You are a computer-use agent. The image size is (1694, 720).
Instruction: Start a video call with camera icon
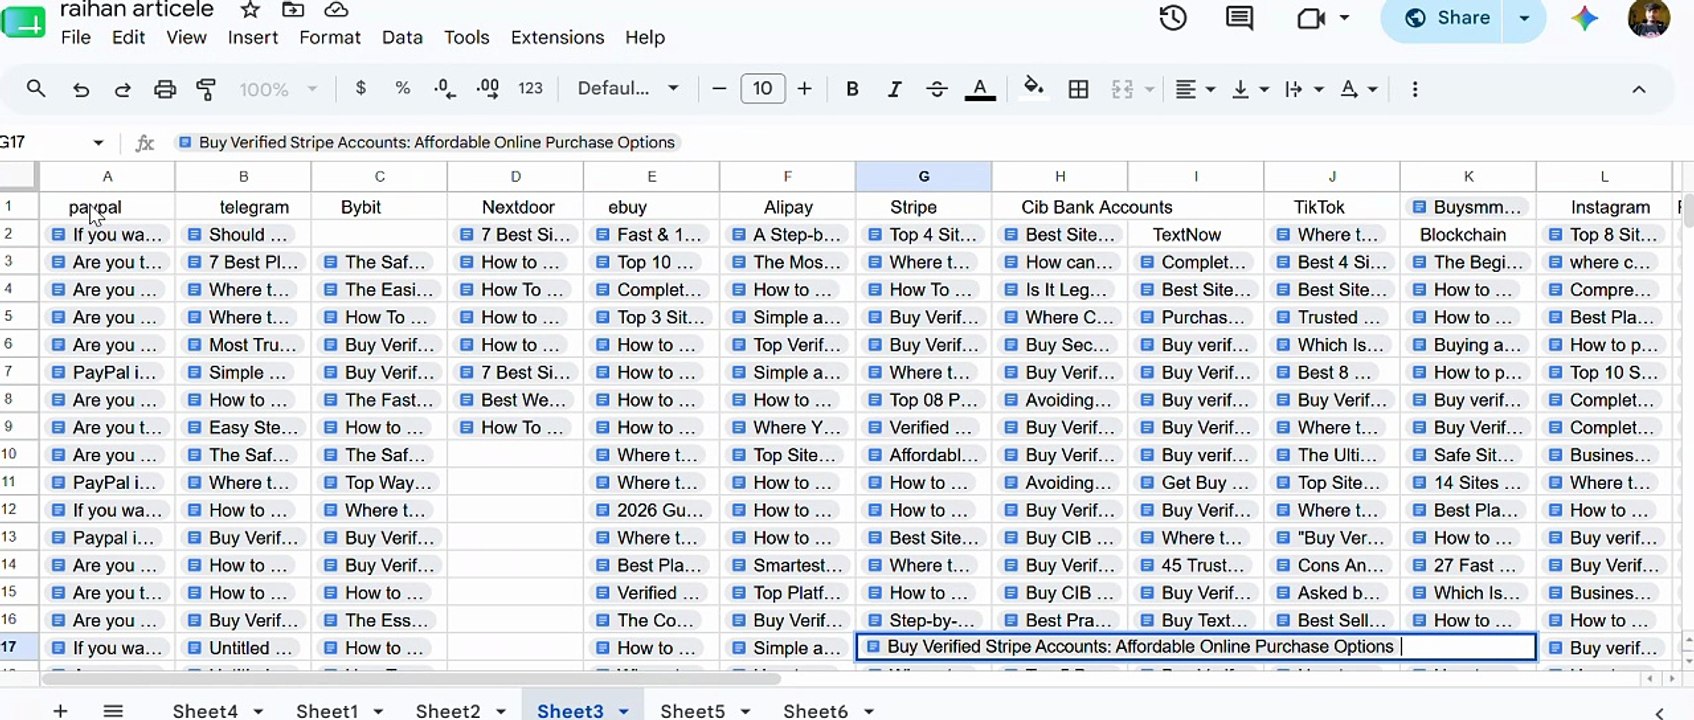click(x=1310, y=18)
